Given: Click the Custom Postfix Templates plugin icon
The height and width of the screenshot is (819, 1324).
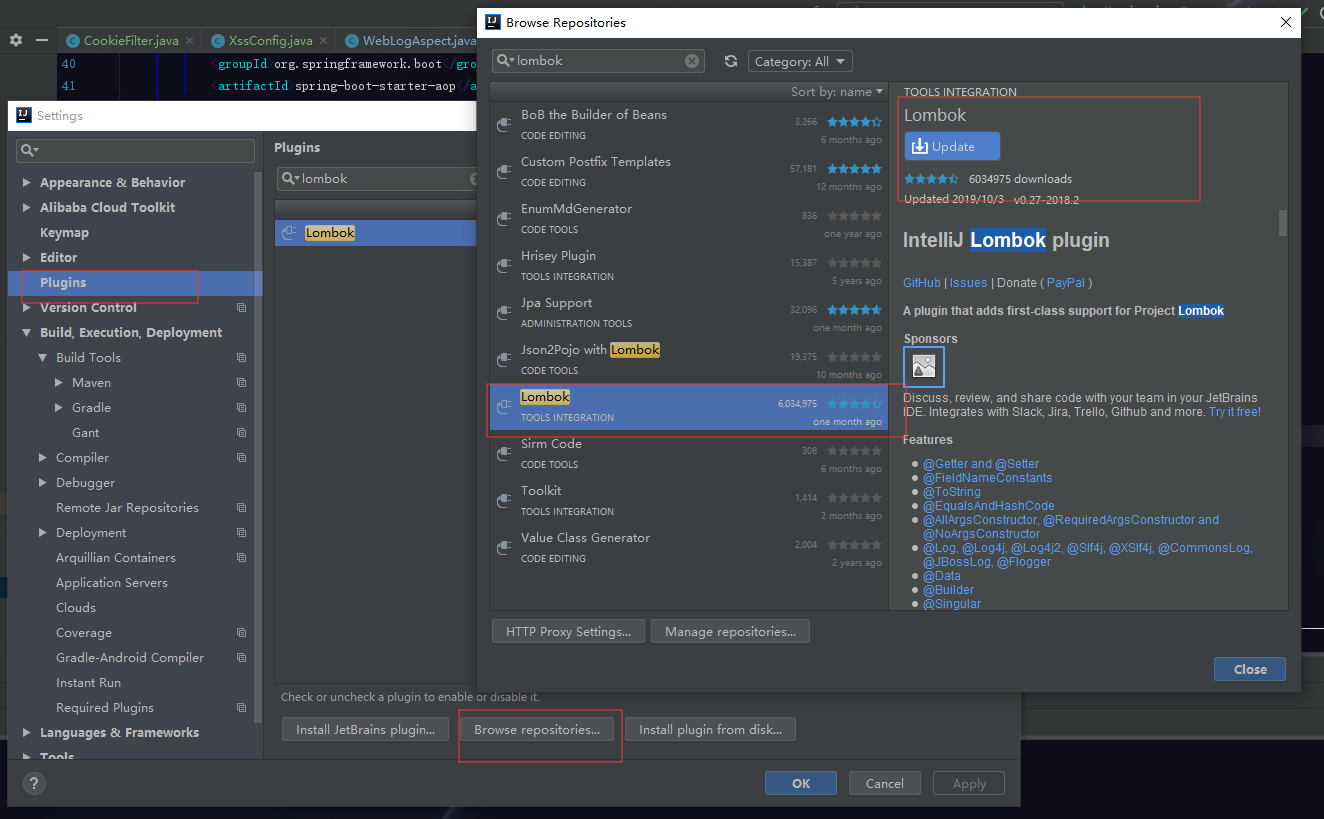Looking at the screenshot, I should point(505,172).
